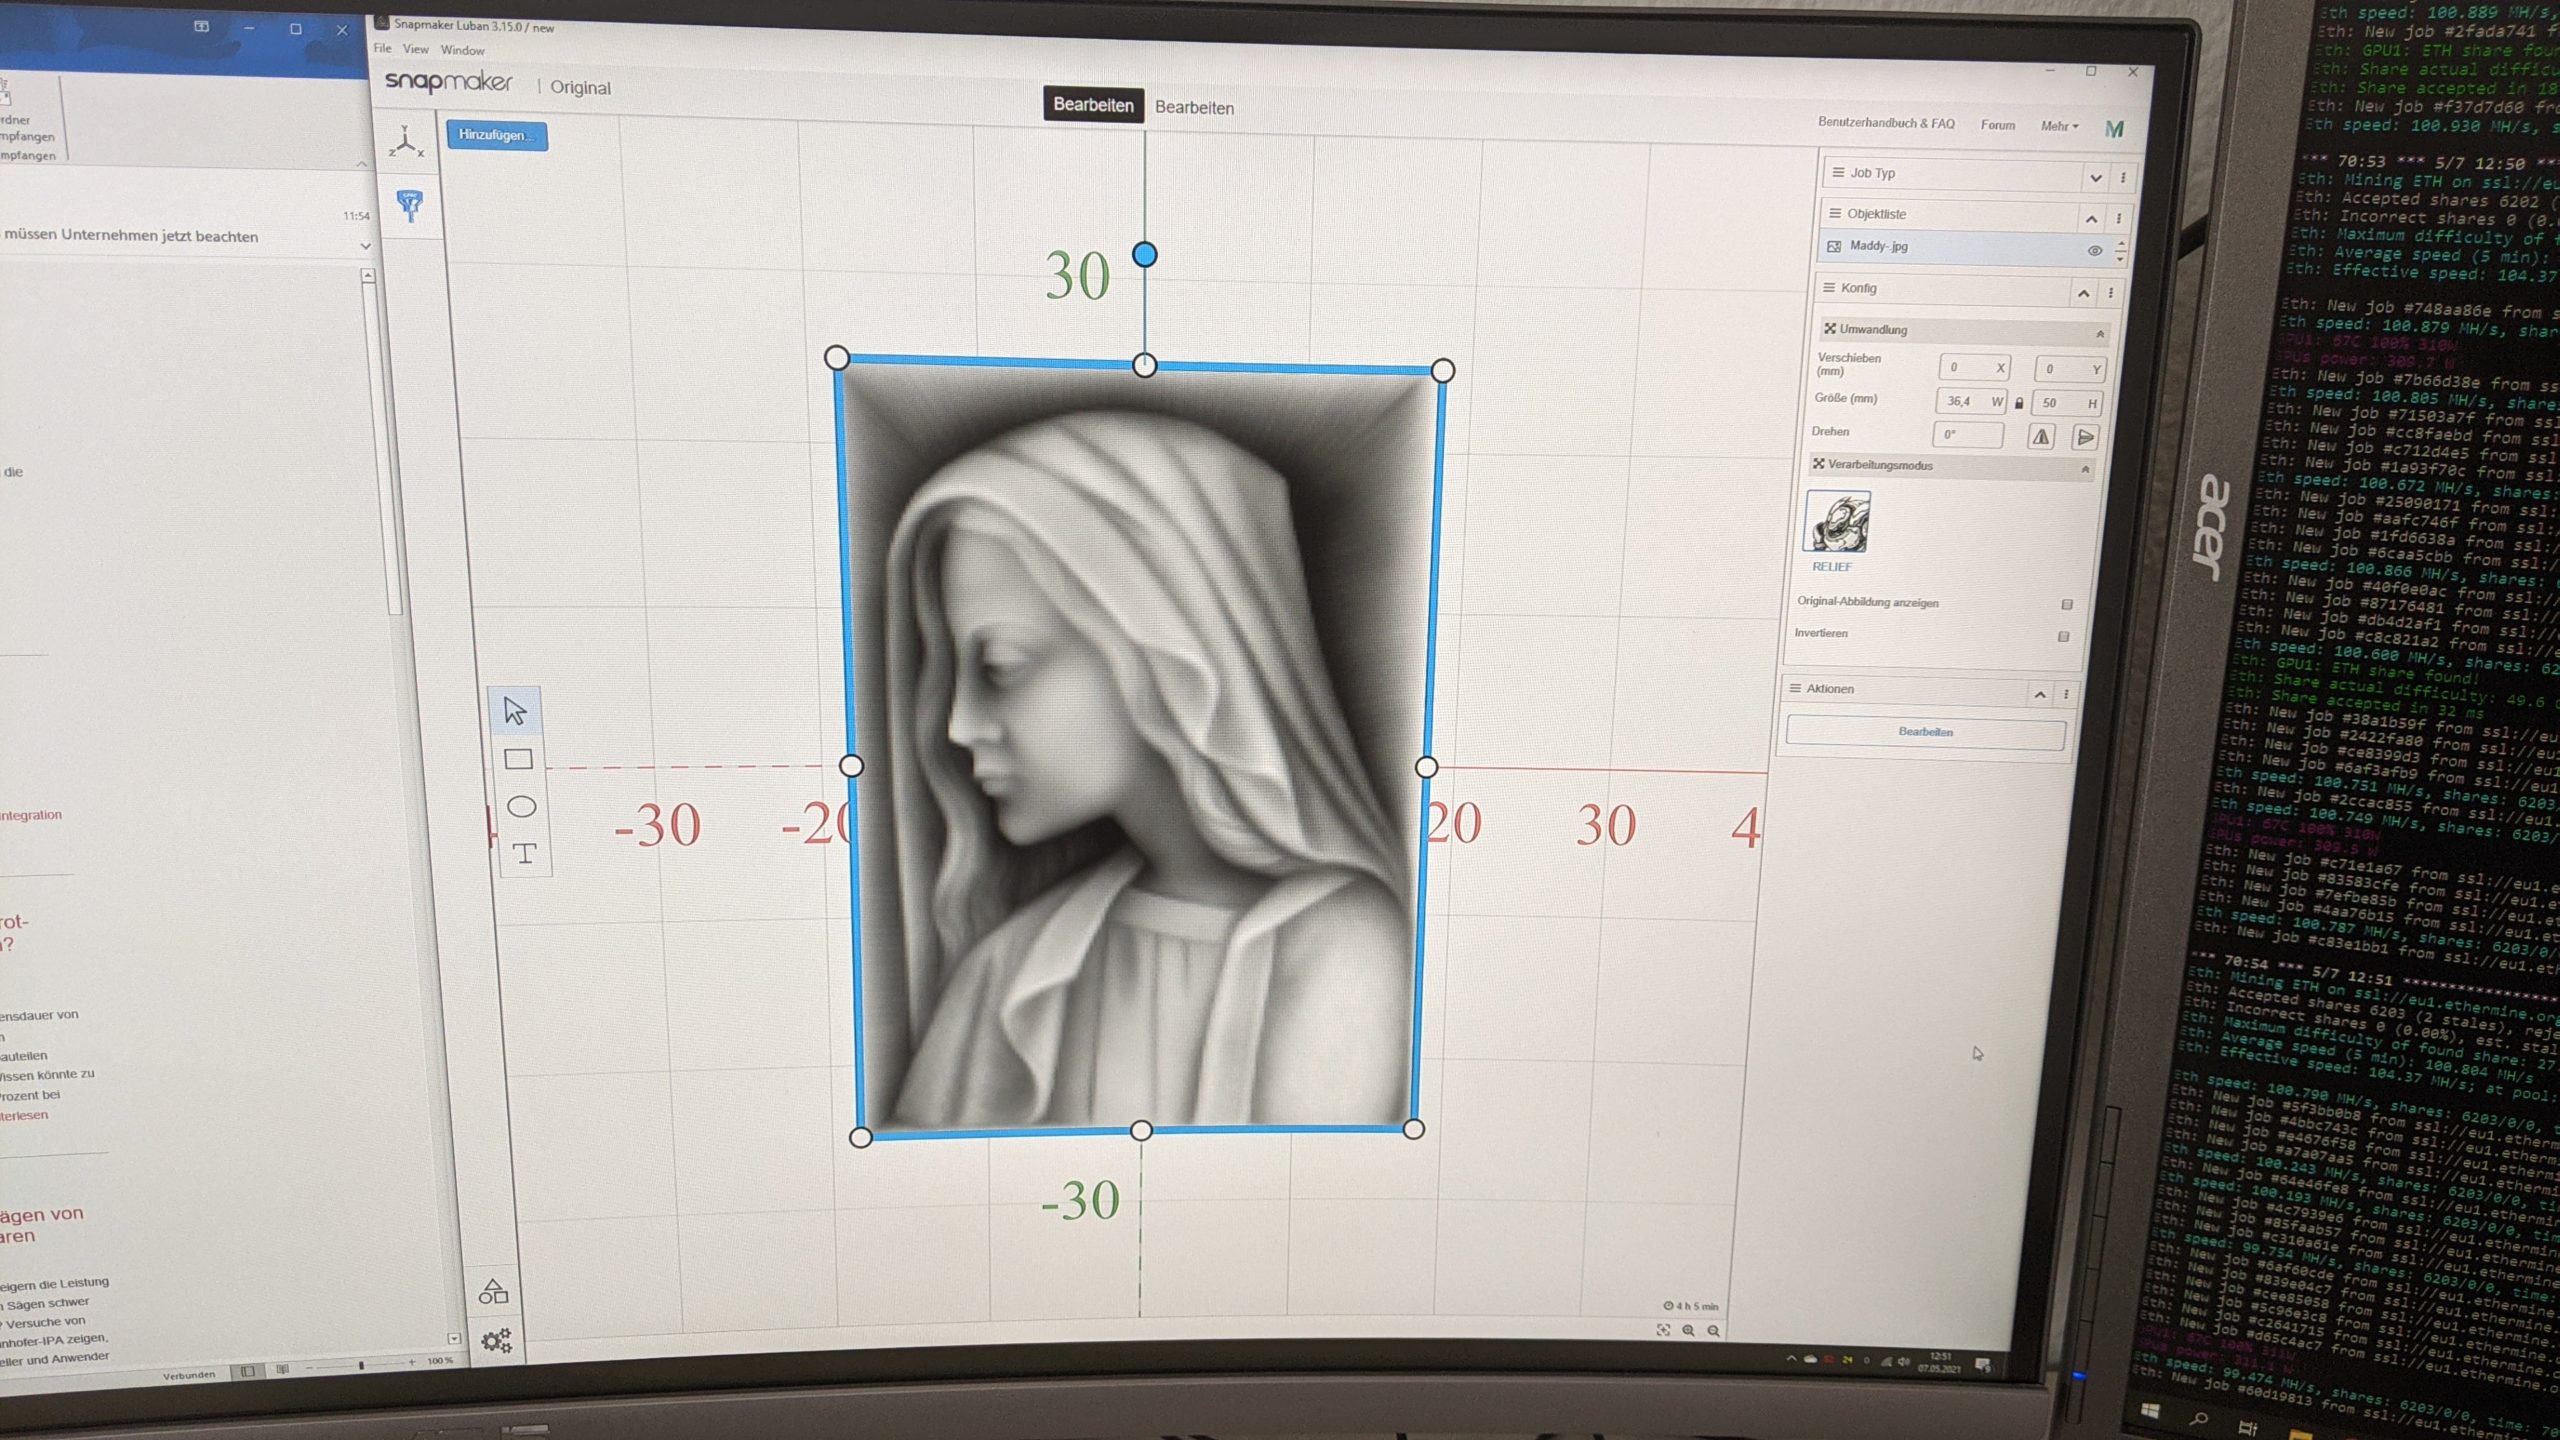Image resolution: width=2560 pixels, height=1440 pixels.
Task: Check the Invertieren option
Action: point(2063,636)
